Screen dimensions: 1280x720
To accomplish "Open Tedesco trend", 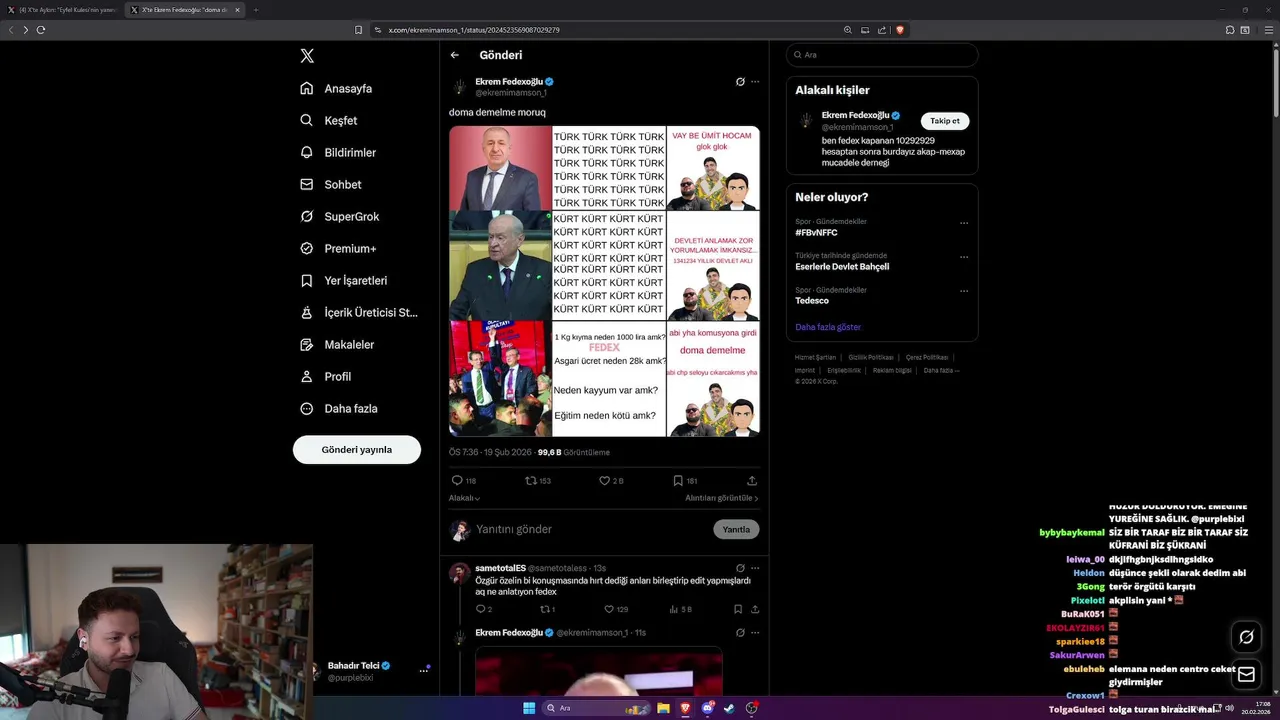I will 812,301.
